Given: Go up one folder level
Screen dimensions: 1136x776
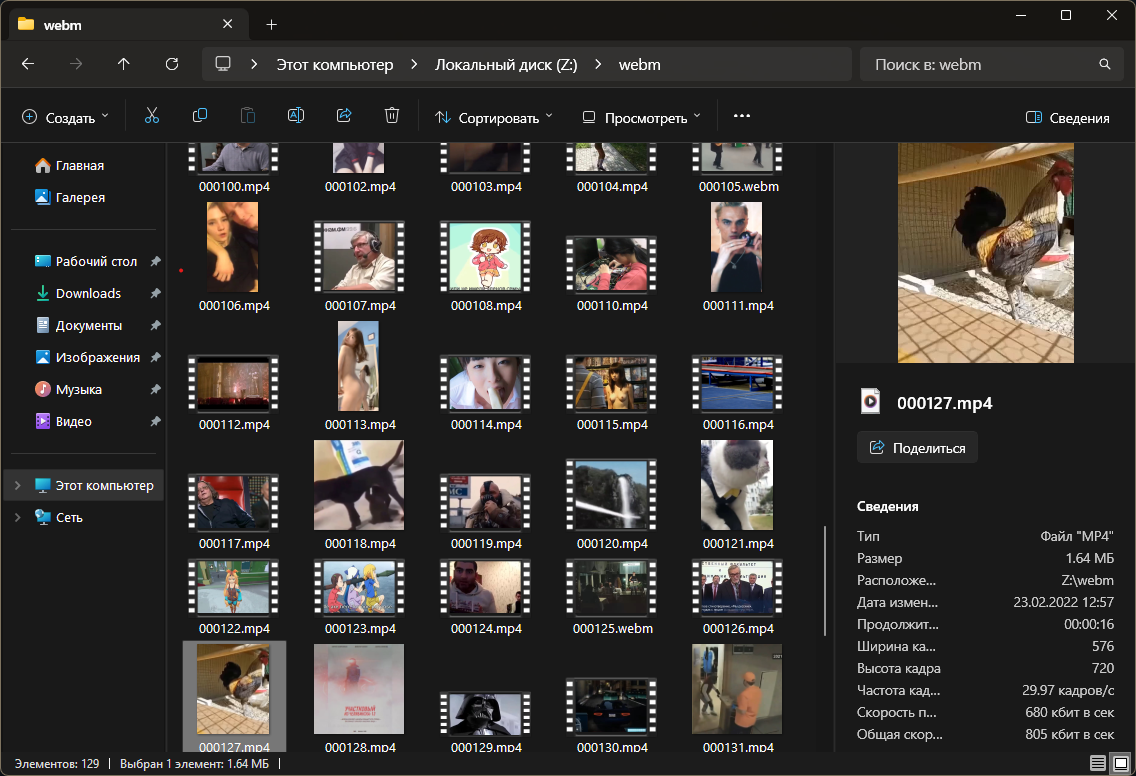Looking at the screenshot, I should (124, 64).
